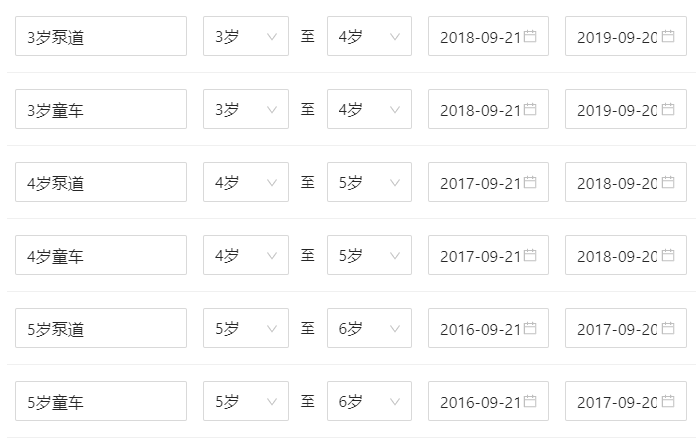Open calendar icon for 5岁童车 end date

coord(668,401)
